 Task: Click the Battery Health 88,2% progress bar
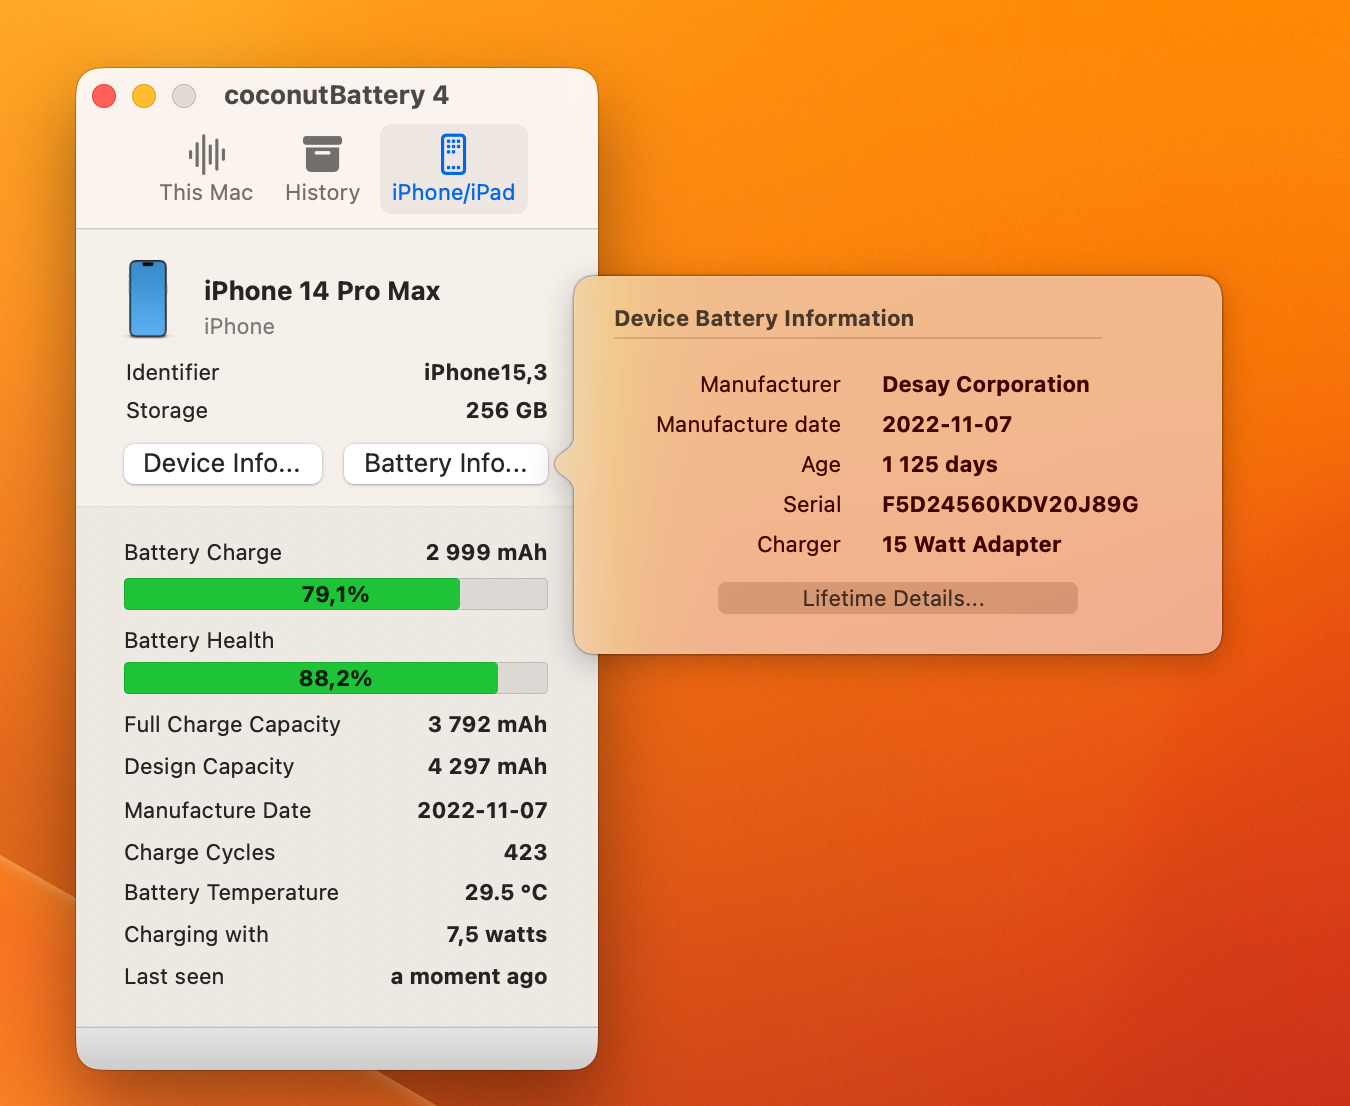(x=335, y=678)
